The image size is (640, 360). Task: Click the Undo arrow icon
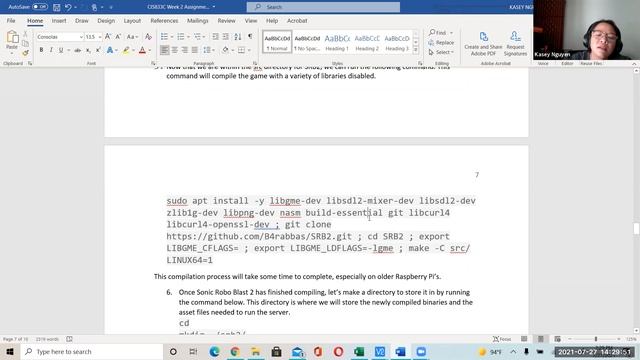pyautogui.click(x=68, y=7)
